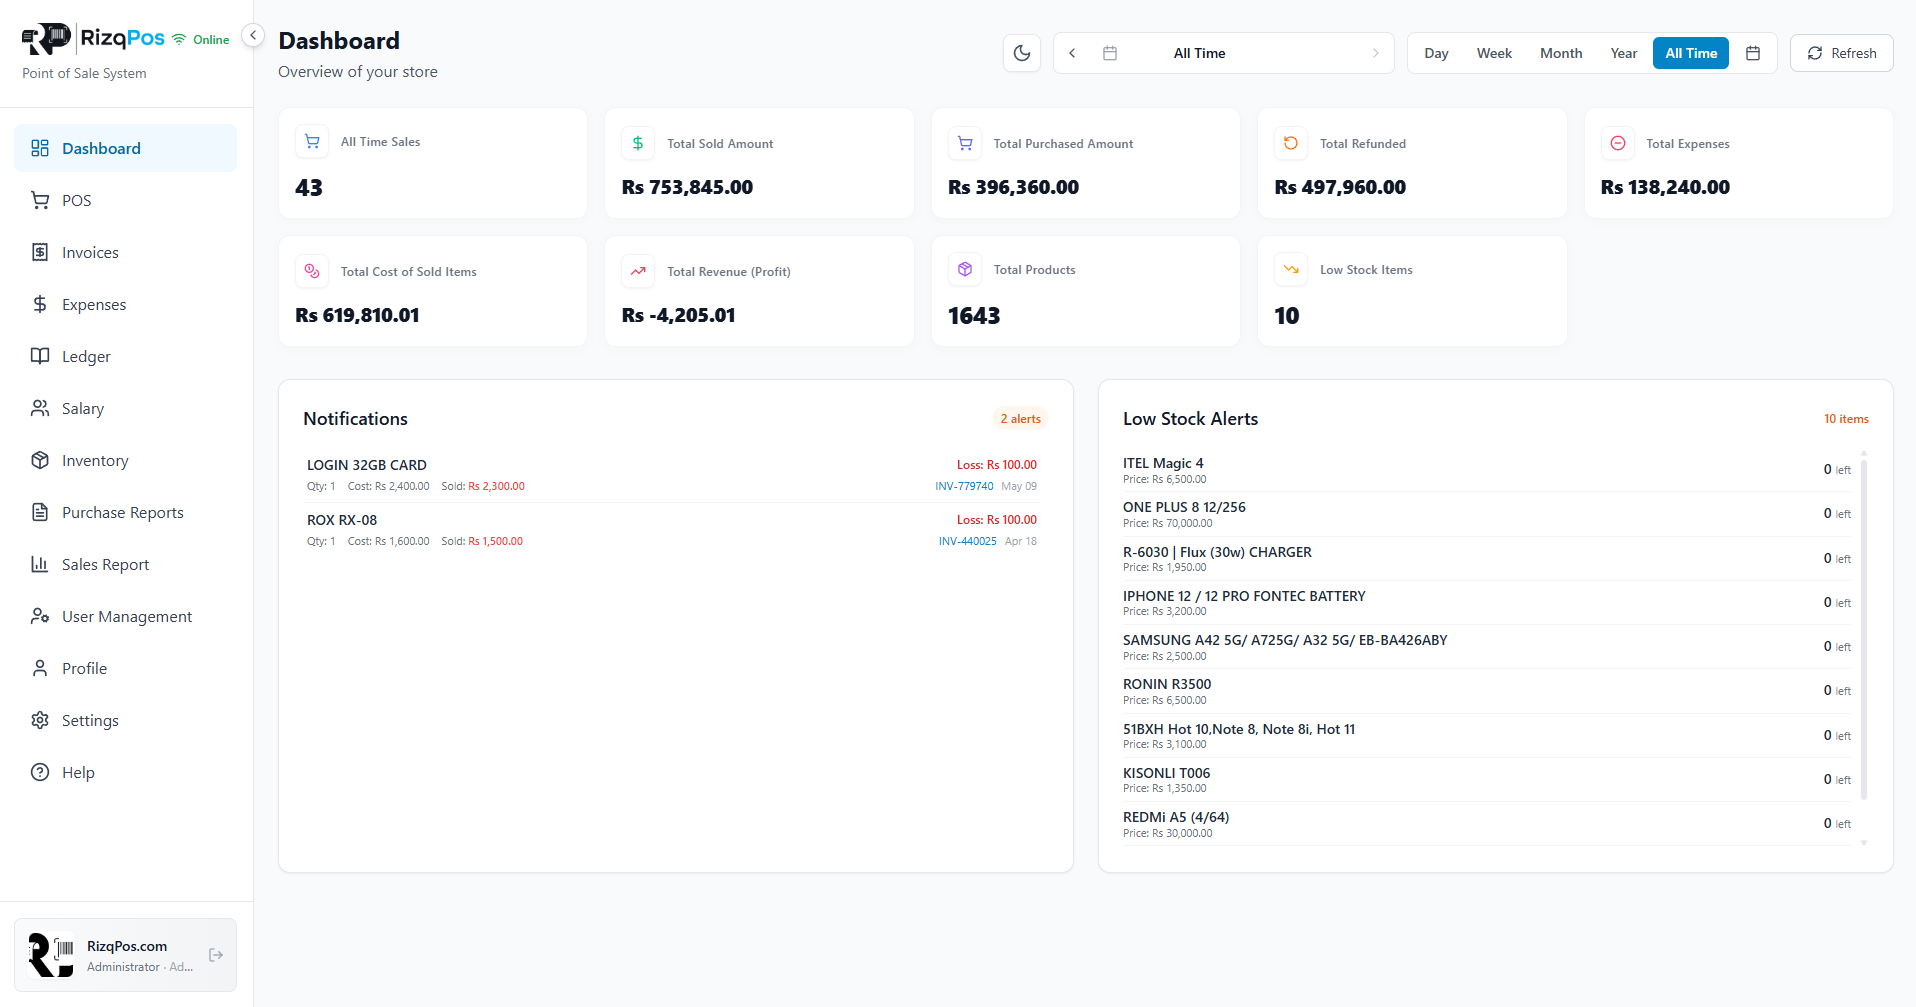
Task: Click the 51BXH Hot 10 low stock row
Action: [x=1486, y=736]
